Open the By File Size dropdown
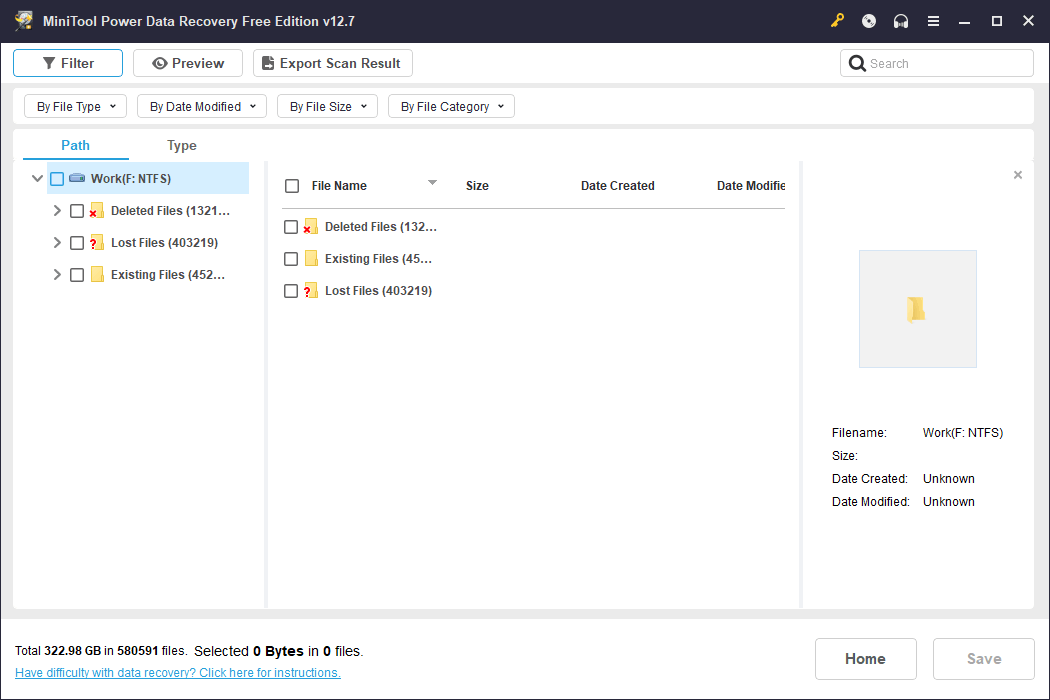This screenshot has width=1050, height=700. (327, 107)
